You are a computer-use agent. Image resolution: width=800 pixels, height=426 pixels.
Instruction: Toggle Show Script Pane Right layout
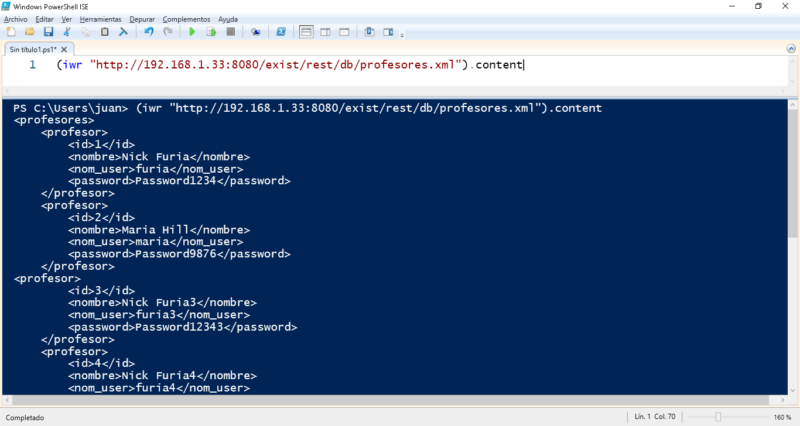(x=324, y=32)
